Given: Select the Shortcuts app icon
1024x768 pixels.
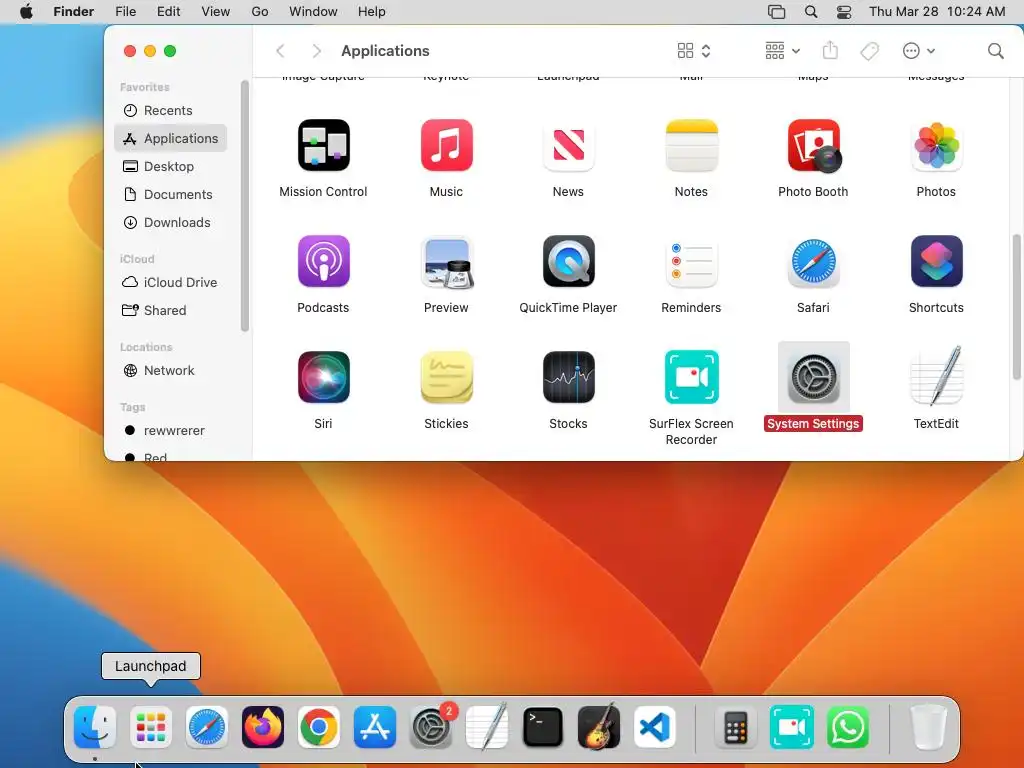Looking at the screenshot, I should pyautogui.click(x=936, y=261).
